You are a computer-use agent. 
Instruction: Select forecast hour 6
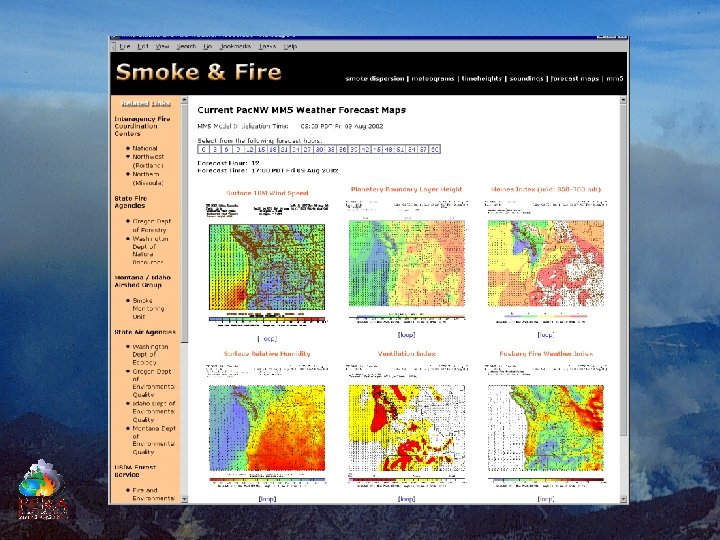click(227, 149)
